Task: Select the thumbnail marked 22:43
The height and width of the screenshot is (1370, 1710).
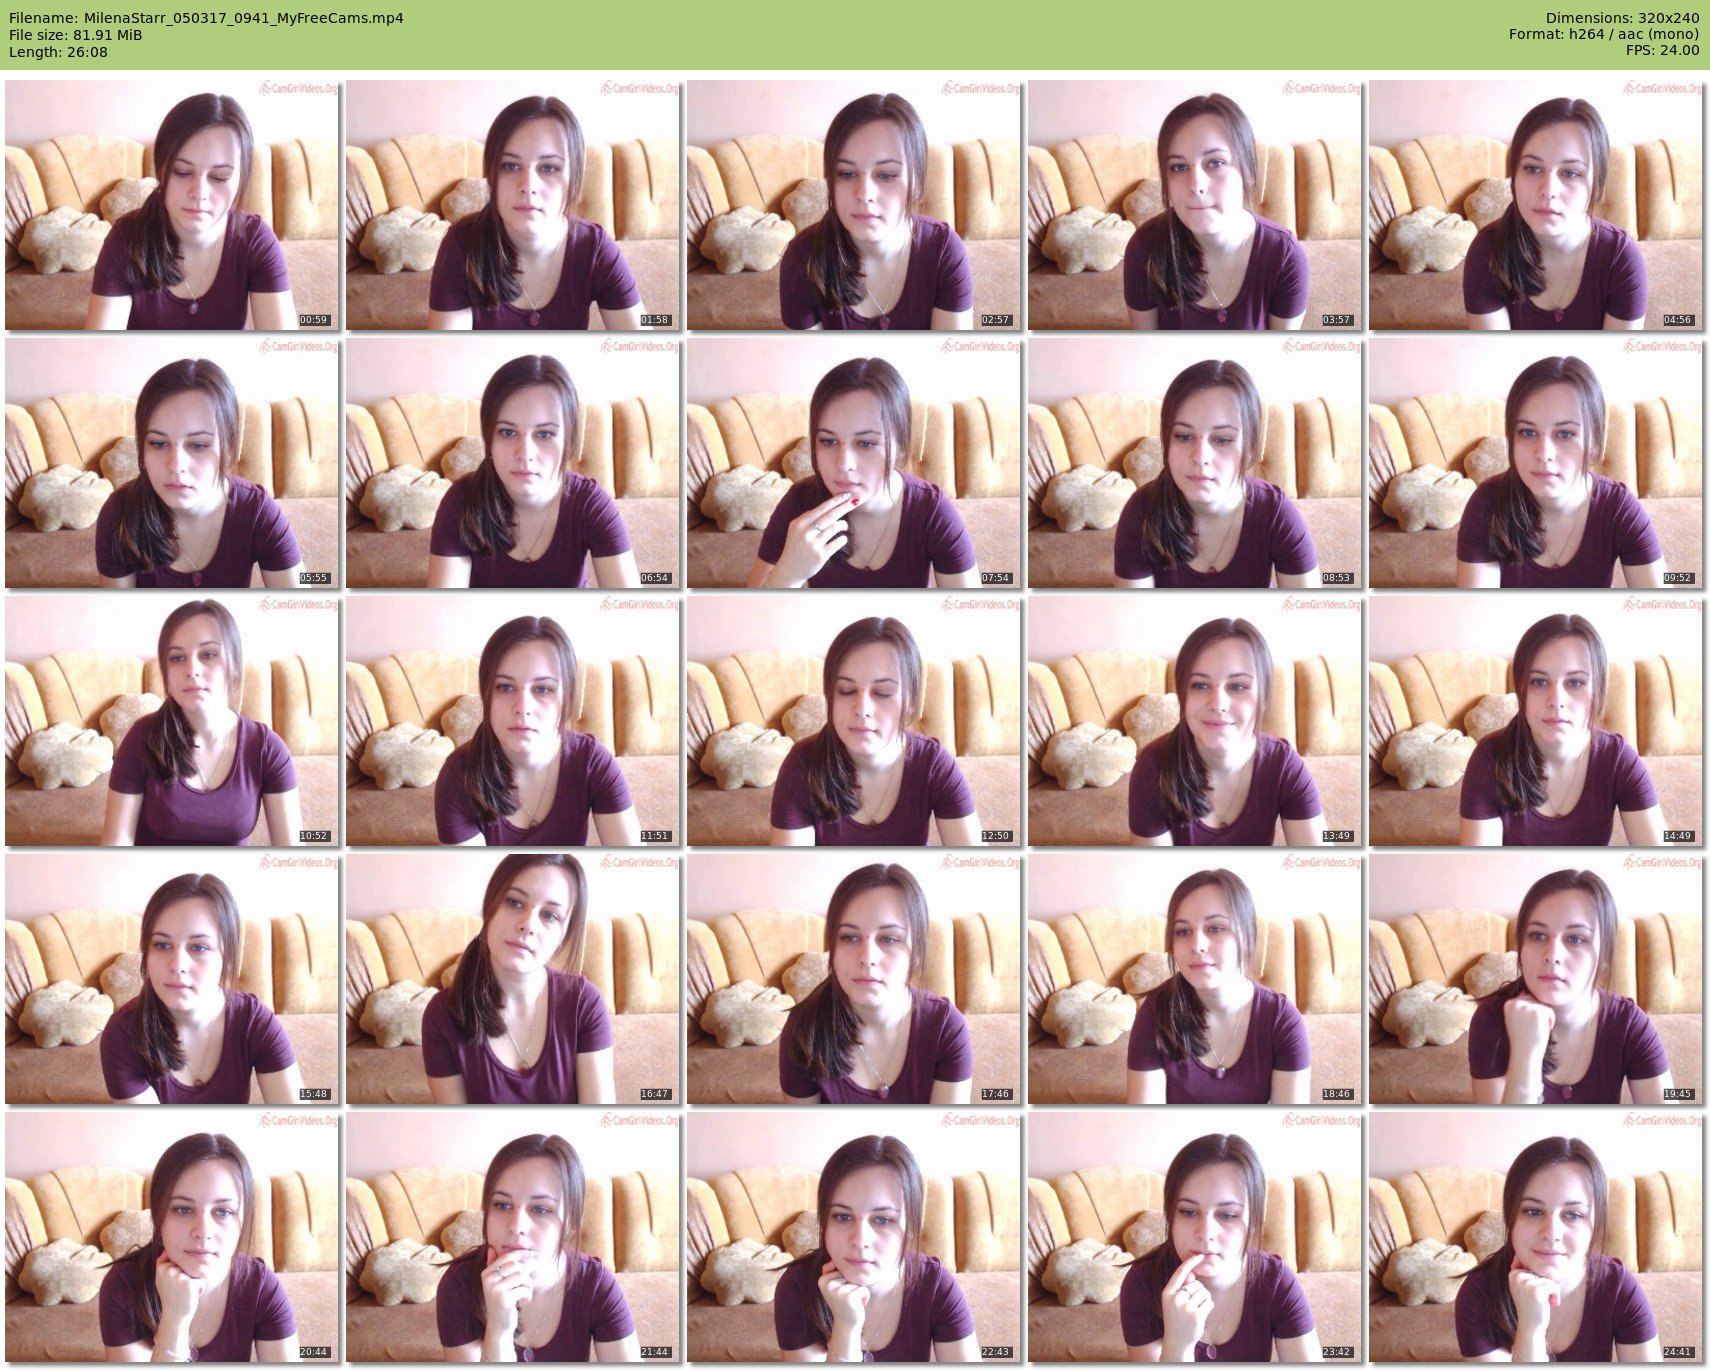Action: 854,1237
